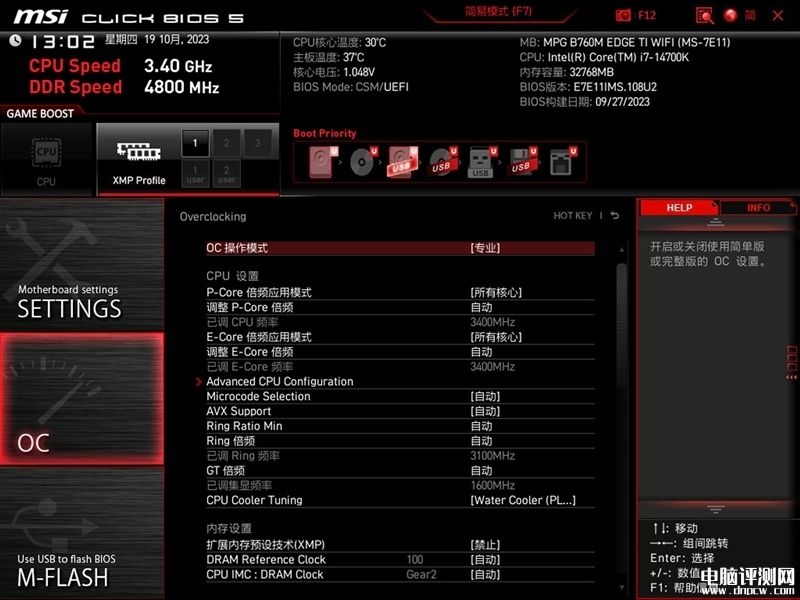
Task: Select the USB hard disk boot icon
Action: click(x=403, y=162)
